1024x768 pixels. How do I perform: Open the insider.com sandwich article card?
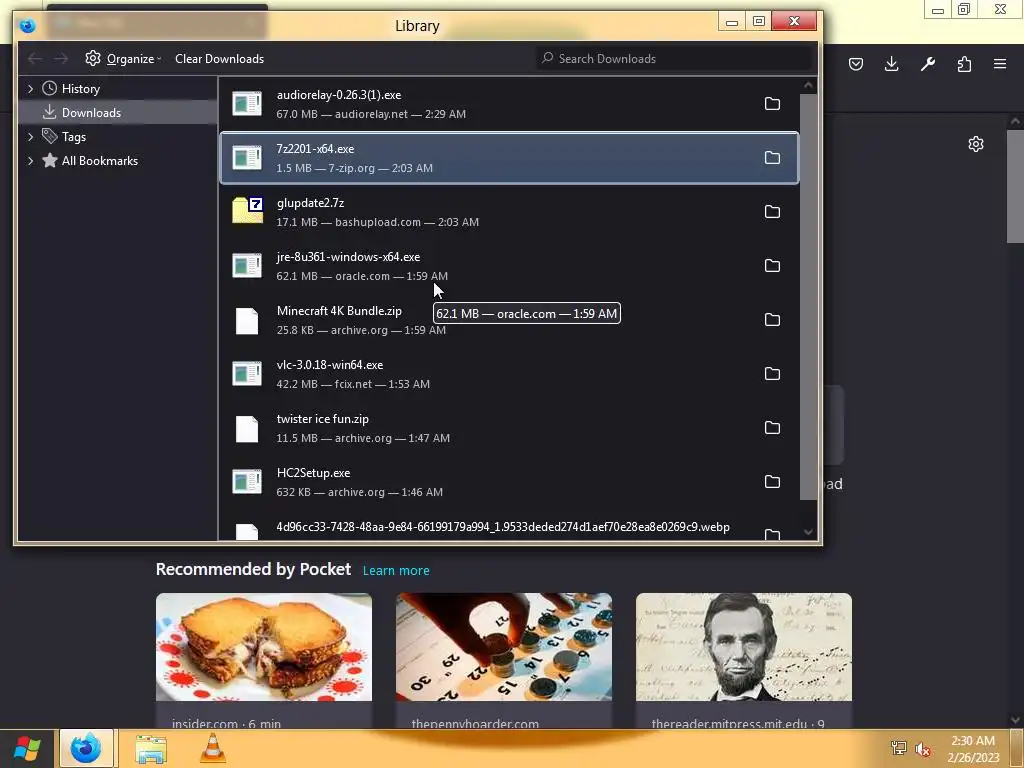coord(264,660)
